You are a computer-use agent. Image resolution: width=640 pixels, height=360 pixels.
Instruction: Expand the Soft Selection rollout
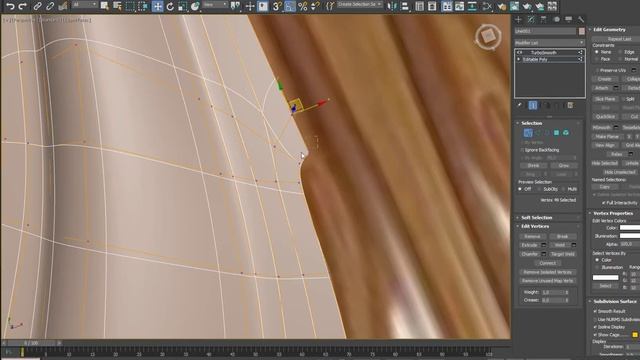pyautogui.click(x=536, y=218)
